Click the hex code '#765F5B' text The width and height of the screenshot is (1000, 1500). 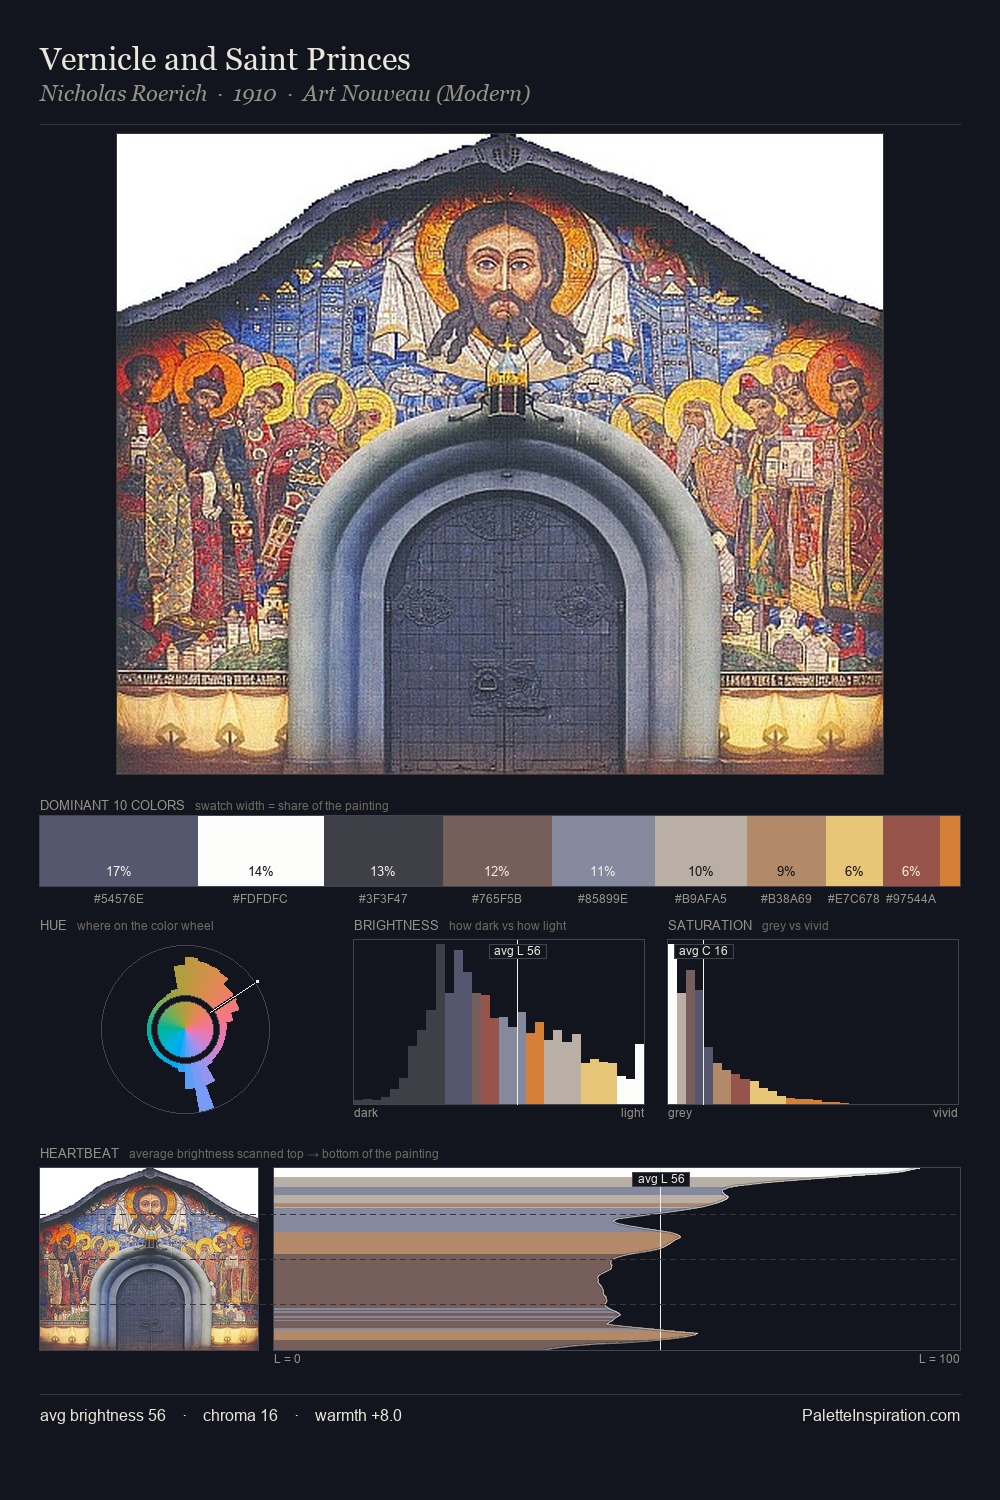(x=497, y=899)
